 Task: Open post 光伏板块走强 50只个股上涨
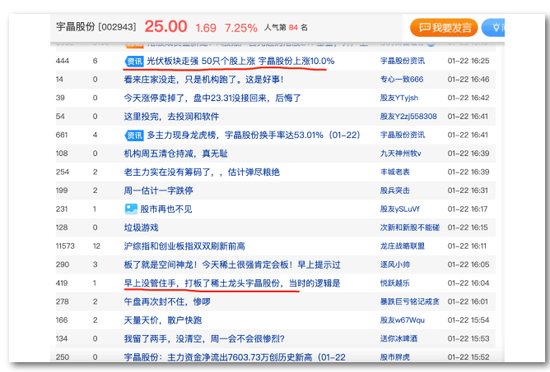tap(240, 61)
